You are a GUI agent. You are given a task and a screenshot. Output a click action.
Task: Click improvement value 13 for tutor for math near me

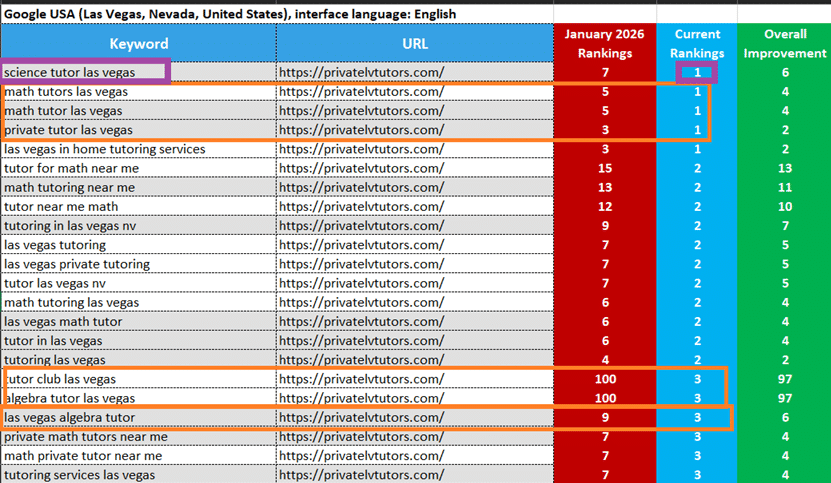click(x=784, y=168)
